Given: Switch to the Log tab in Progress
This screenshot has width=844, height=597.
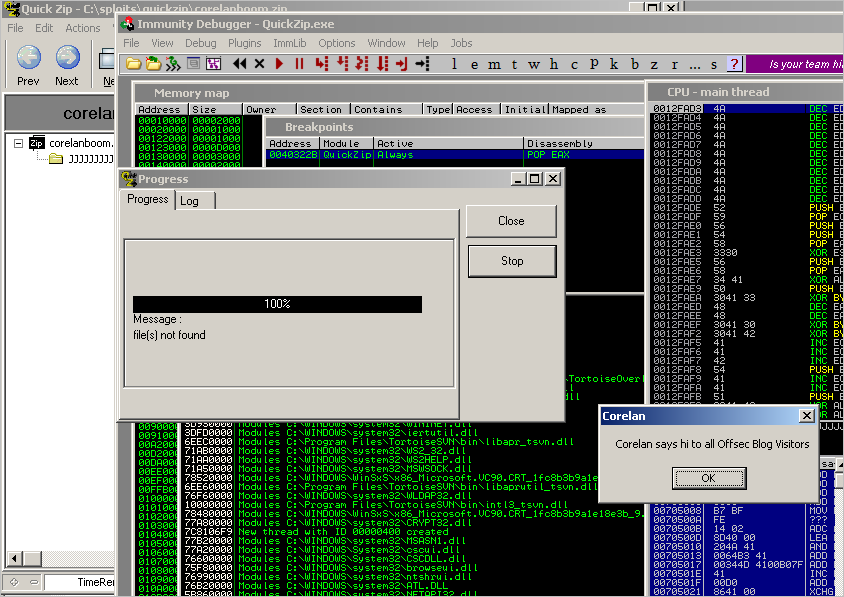Looking at the screenshot, I should click(x=189, y=201).
